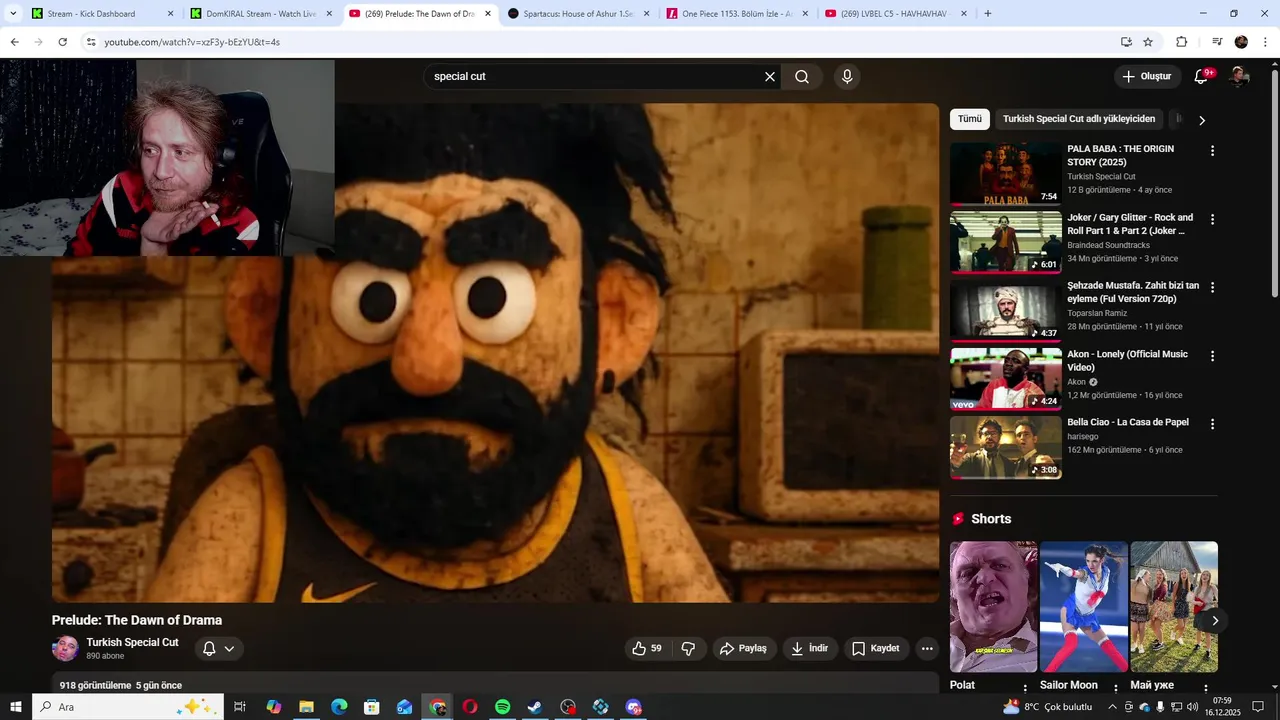Share the video via Paylaş
The image size is (1280, 720).
click(743, 648)
